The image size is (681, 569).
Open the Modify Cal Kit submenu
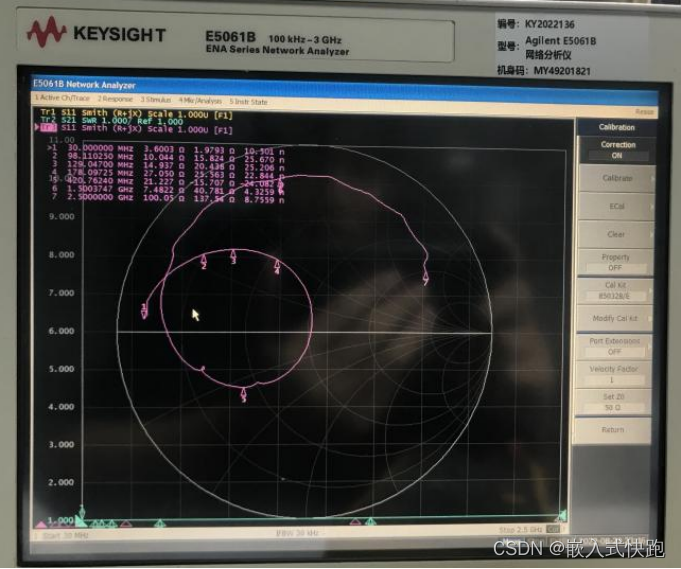coord(614,318)
